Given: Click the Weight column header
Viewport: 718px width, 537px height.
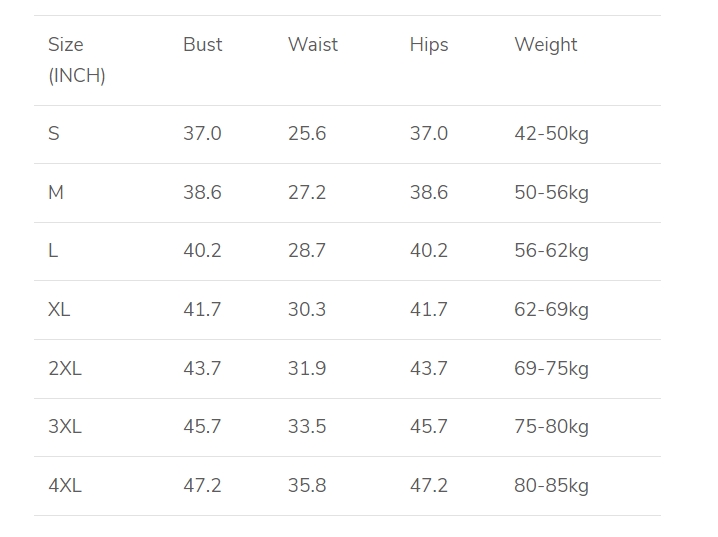Looking at the screenshot, I should point(546,45).
